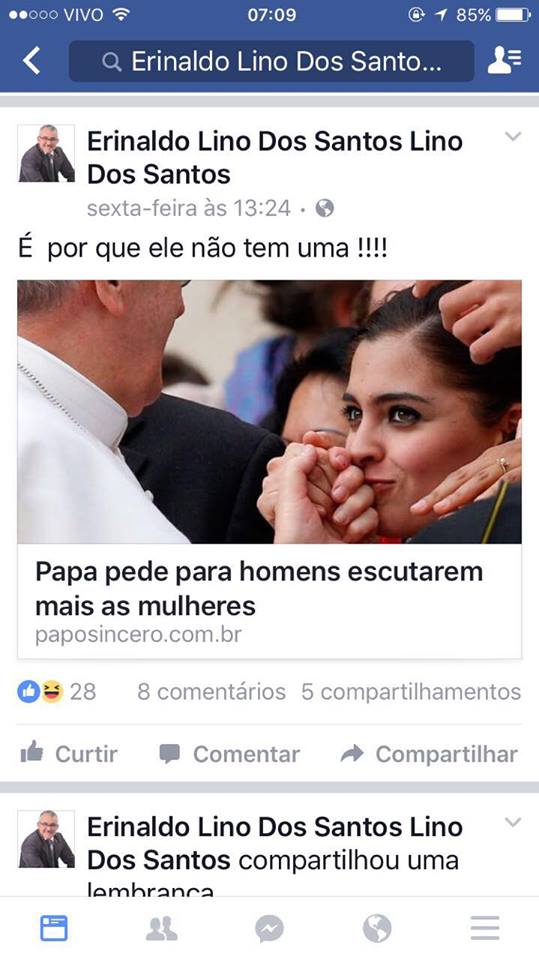The height and width of the screenshot is (960, 539).
Task: Open the reactions count icons
Action: pyautogui.click(x=56, y=691)
